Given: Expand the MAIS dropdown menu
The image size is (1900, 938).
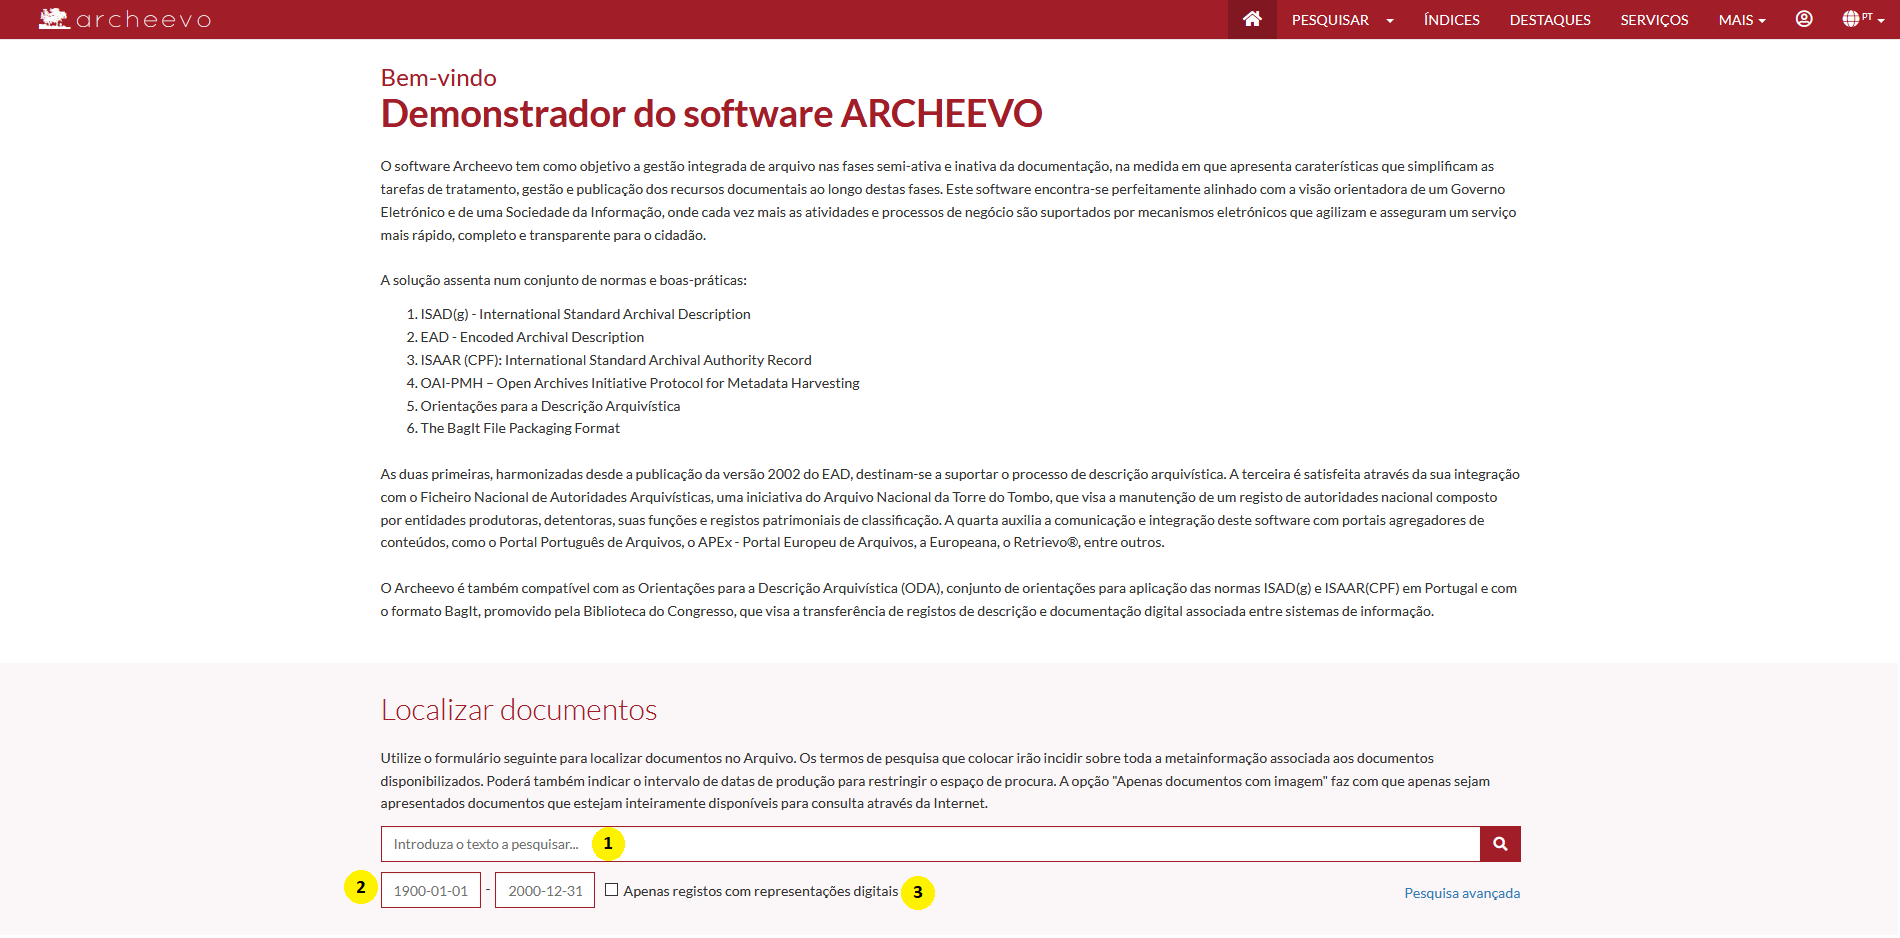Looking at the screenshot, I should tap(1741, 20).
